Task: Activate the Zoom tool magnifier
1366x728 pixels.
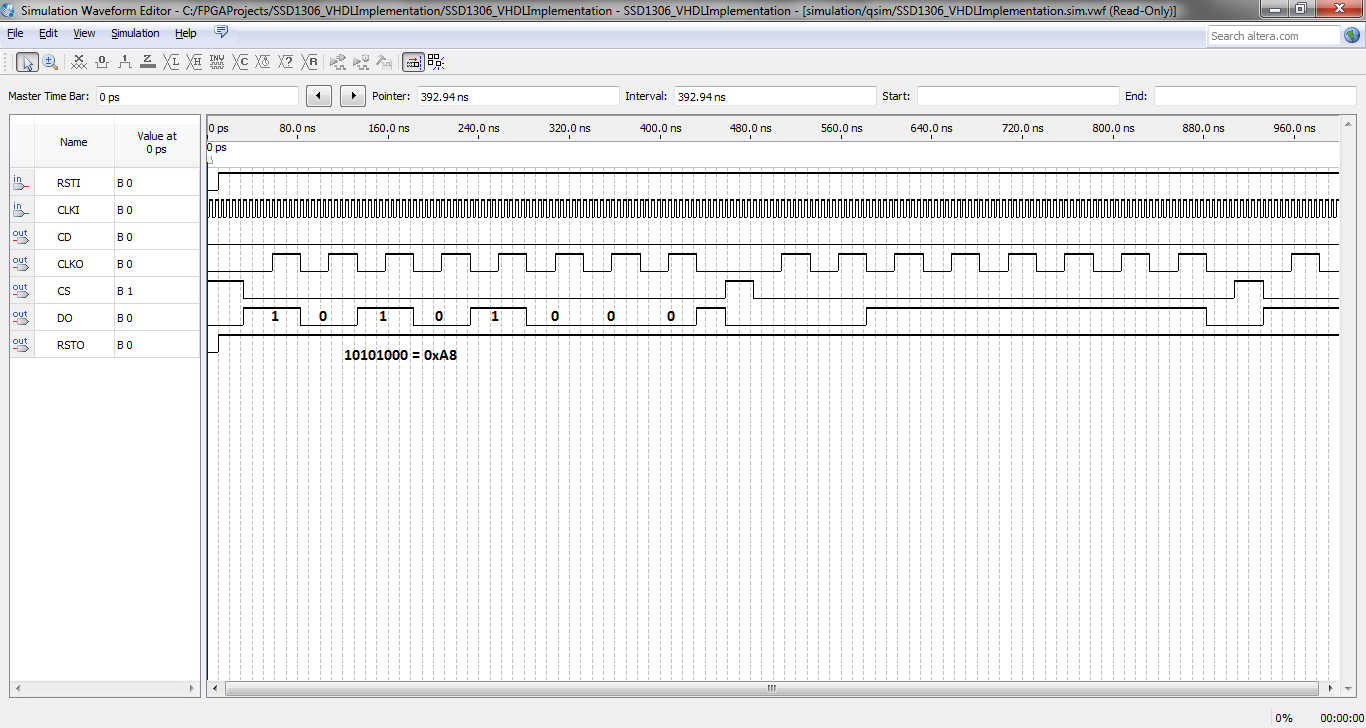Action: (49, 62)
